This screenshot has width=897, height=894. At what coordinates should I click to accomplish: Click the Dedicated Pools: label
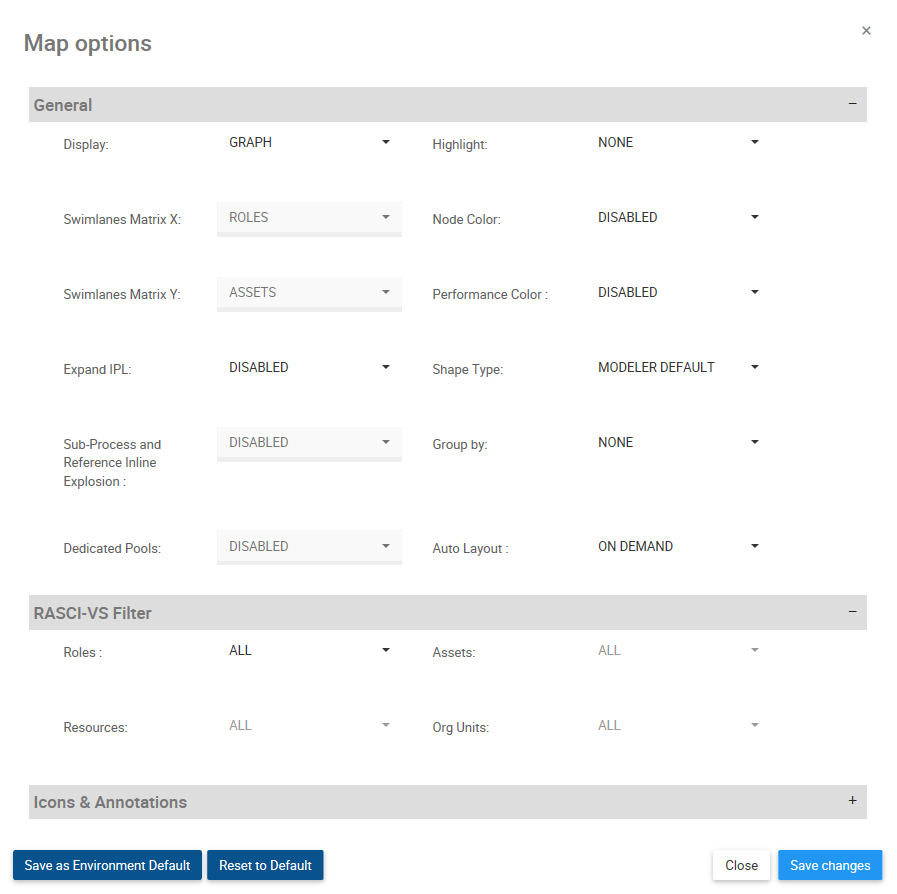click(x=112, y=549)
